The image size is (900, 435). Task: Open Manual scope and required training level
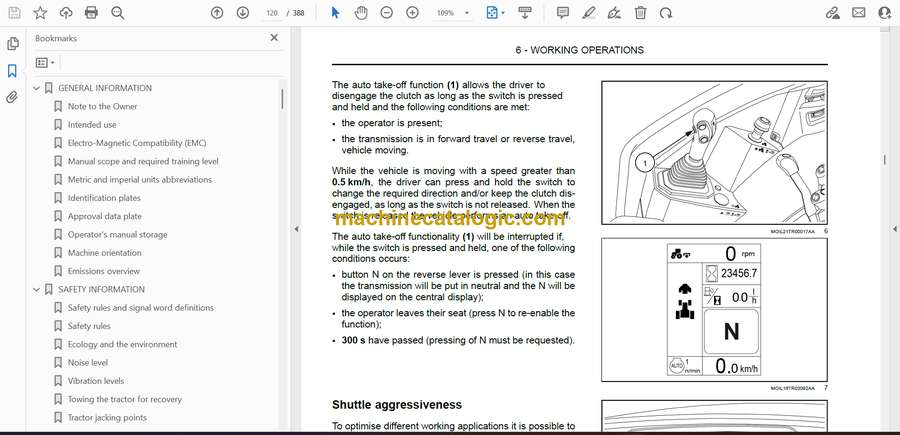(x=143, y=161)
